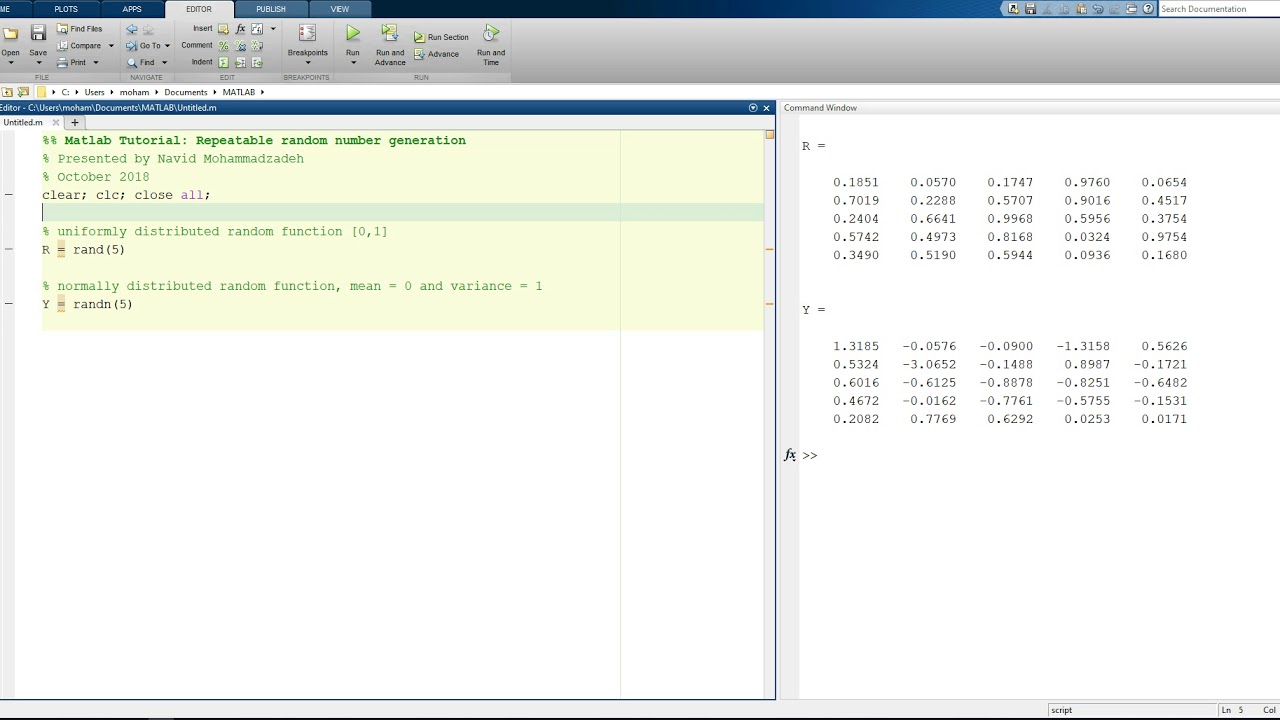Toggle breakpoint on the 'R = rand(5)' line

pyautogui.click(x=8, y=249)
